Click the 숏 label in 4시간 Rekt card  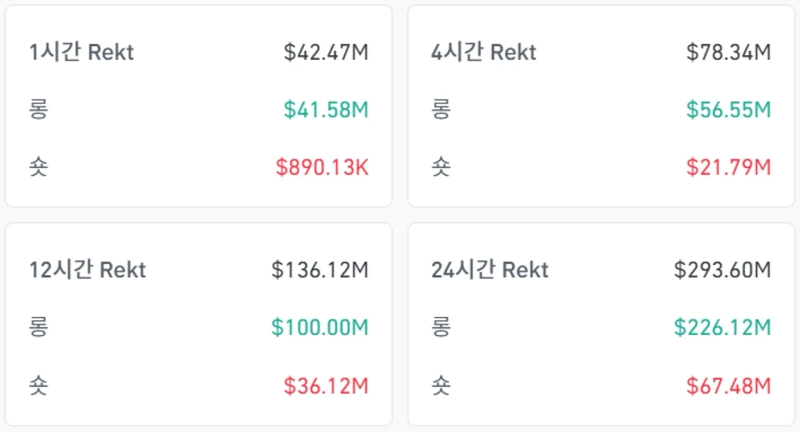tap(441, 167)
